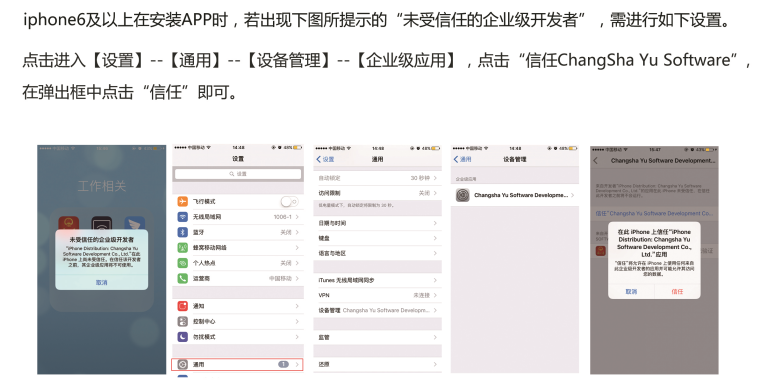761x385 pixels.
Task: Click the 未受信任的企业级开发者 alert title
Action: point(101,240)
